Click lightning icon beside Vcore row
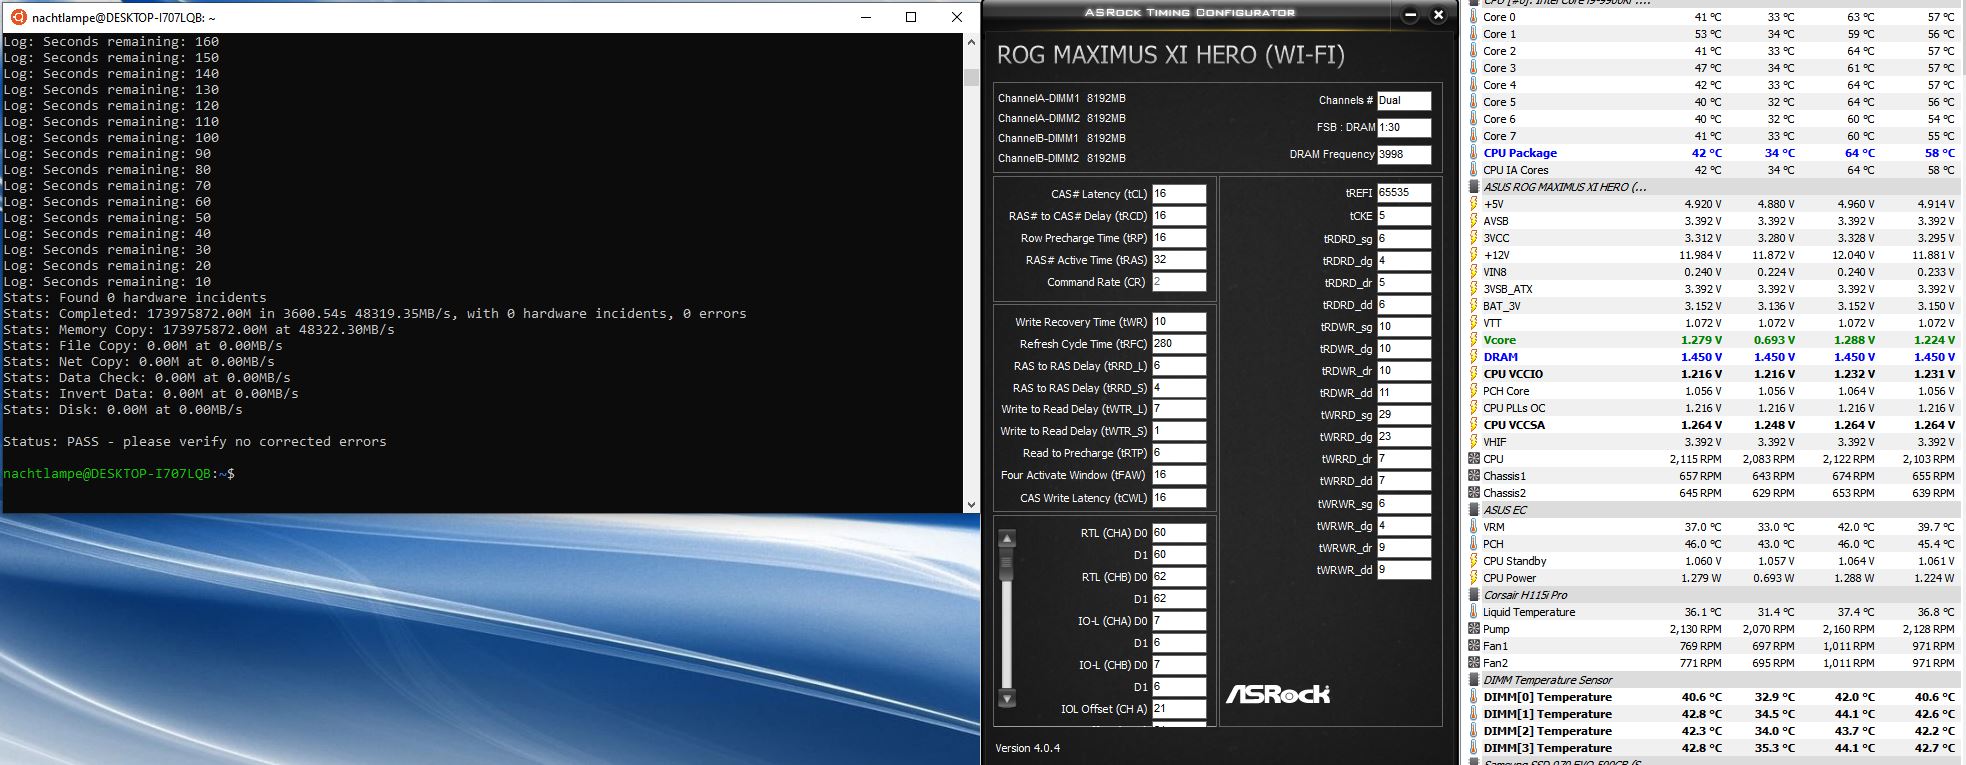Image resolution: width=1966 pixels, height=765 pixels. point(1473,340)
